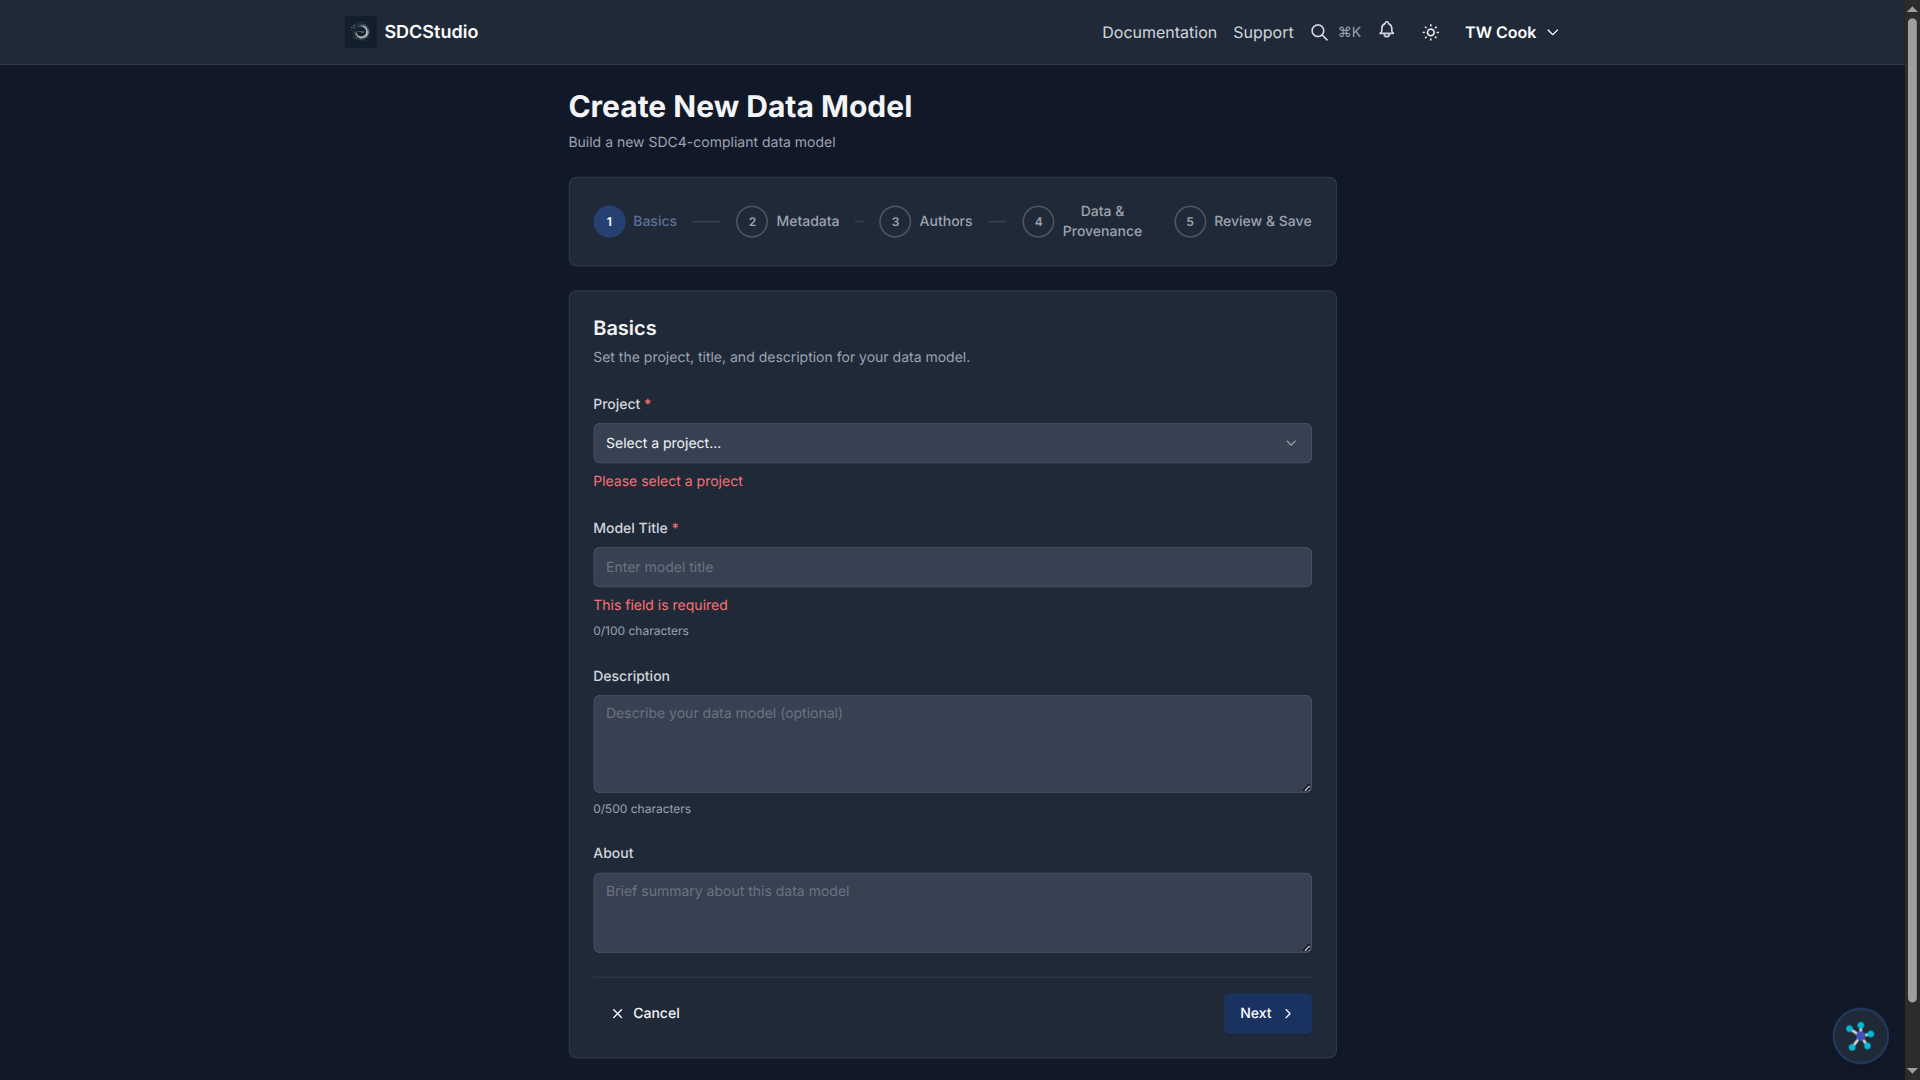Expand the Select a project dropdown
Screen dimensions: 1920x1080
tap(940, 443)
